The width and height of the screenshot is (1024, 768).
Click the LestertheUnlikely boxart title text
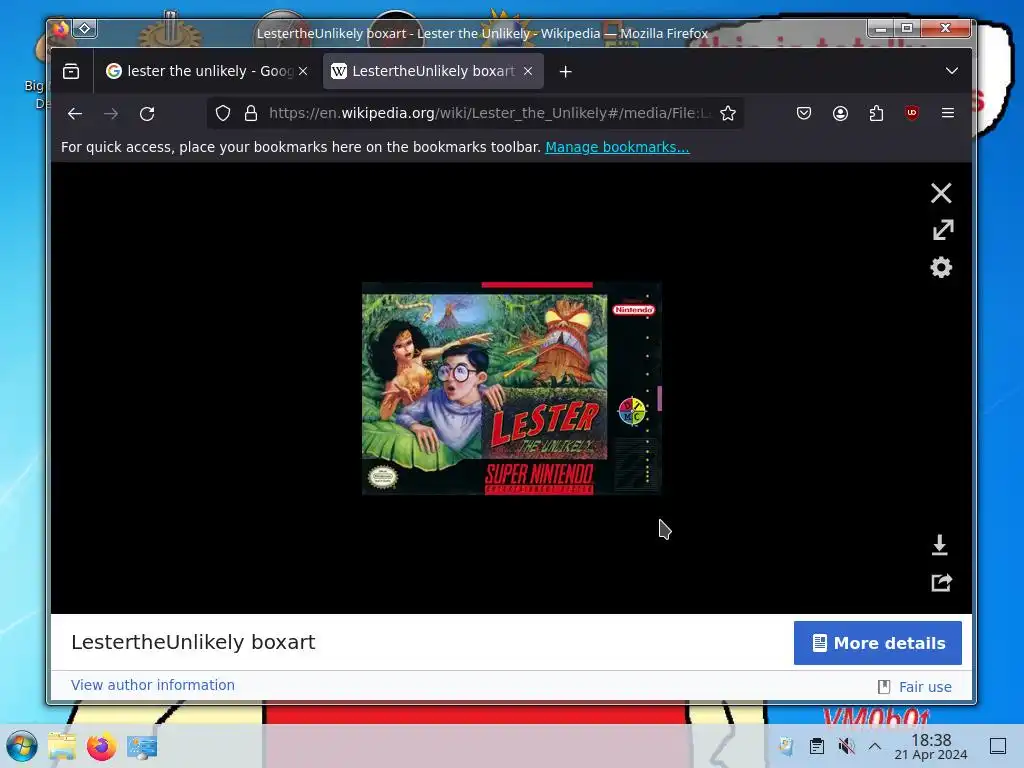pyautogui.click(x=193, y=642)
